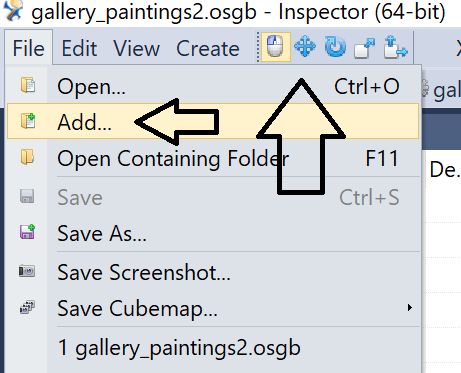Close the File menu via File
This screenshot has width=461, height=373.
[x=29, y=48]
